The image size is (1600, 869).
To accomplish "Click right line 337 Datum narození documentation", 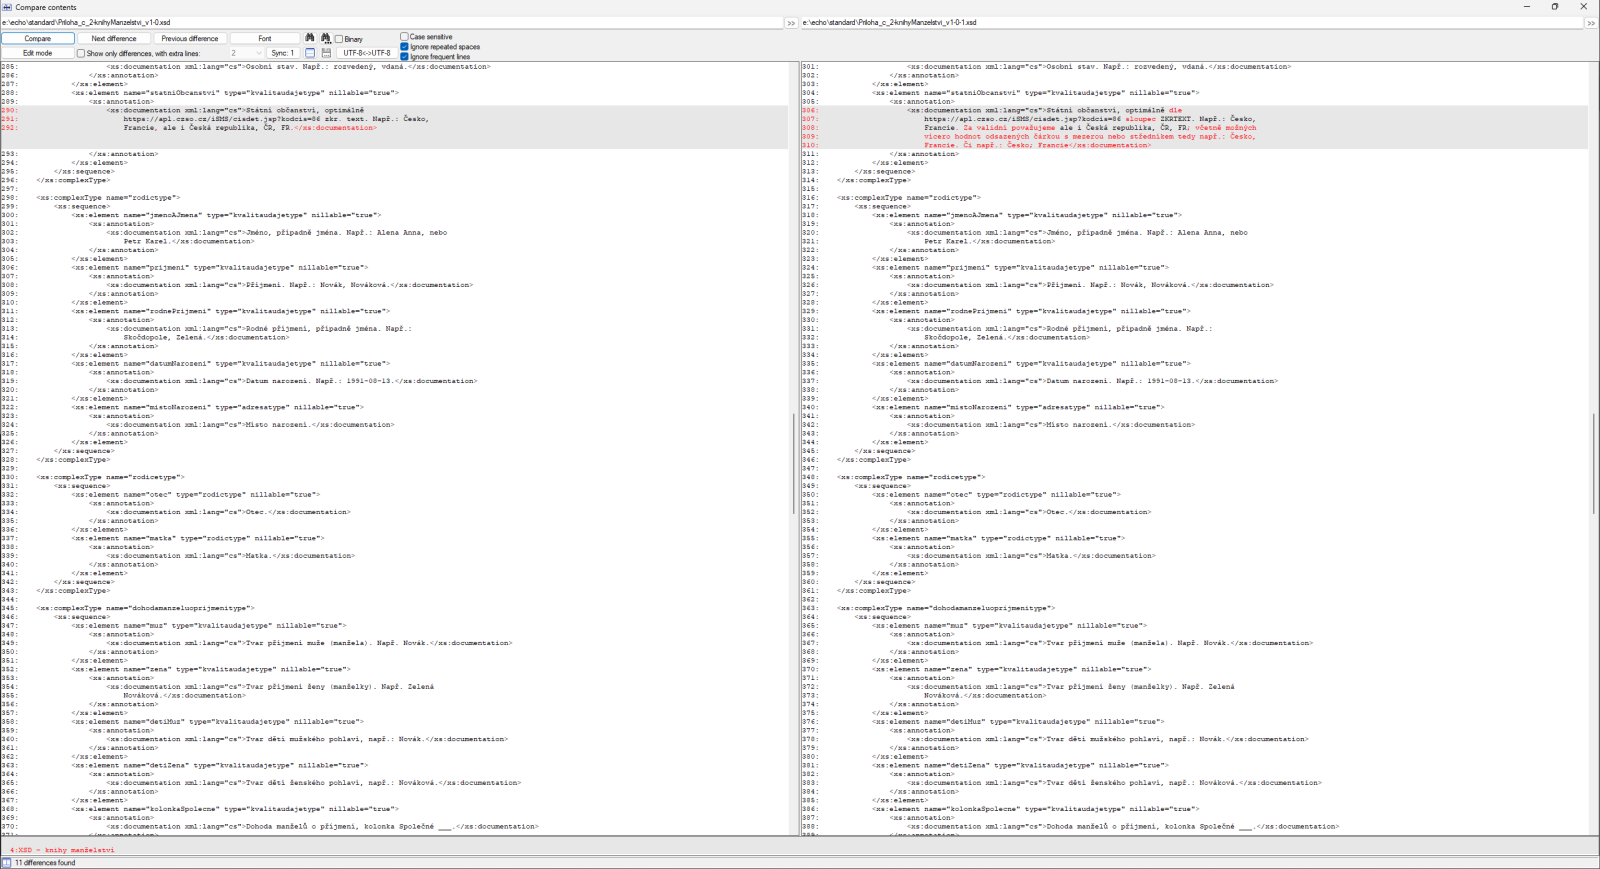I will (x=1092, y=381).
